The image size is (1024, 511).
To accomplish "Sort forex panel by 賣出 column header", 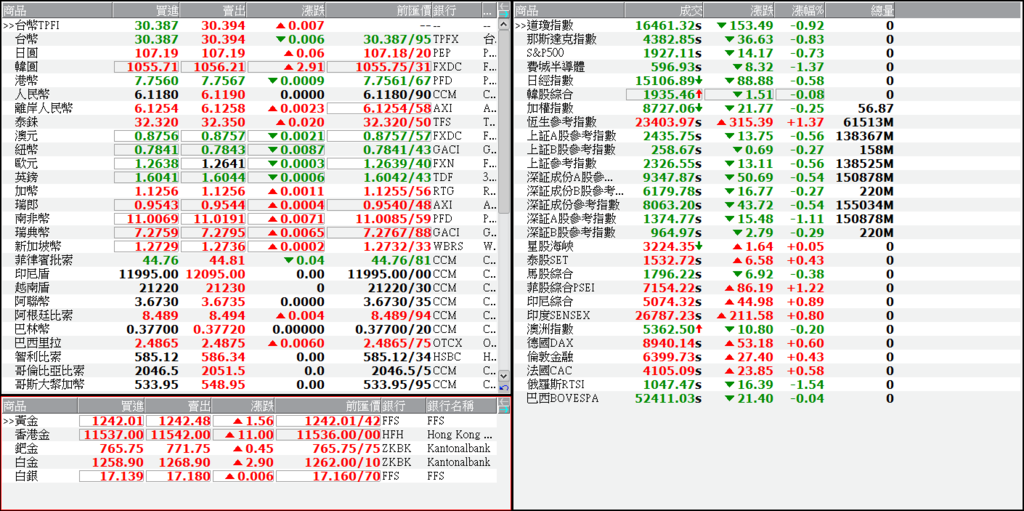I will pyautogui.click(x=214, y=10).
